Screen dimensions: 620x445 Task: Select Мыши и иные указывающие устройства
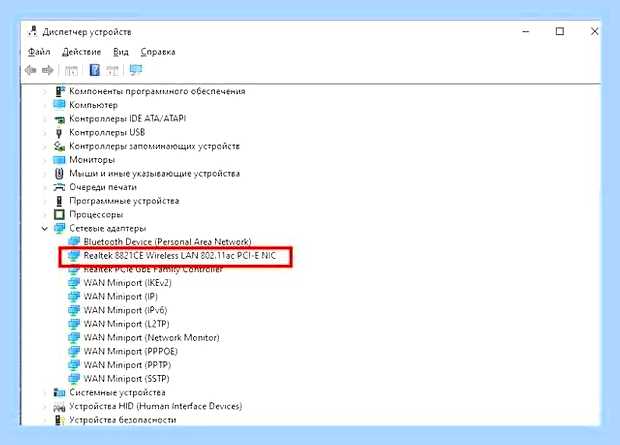click(154, 173)
